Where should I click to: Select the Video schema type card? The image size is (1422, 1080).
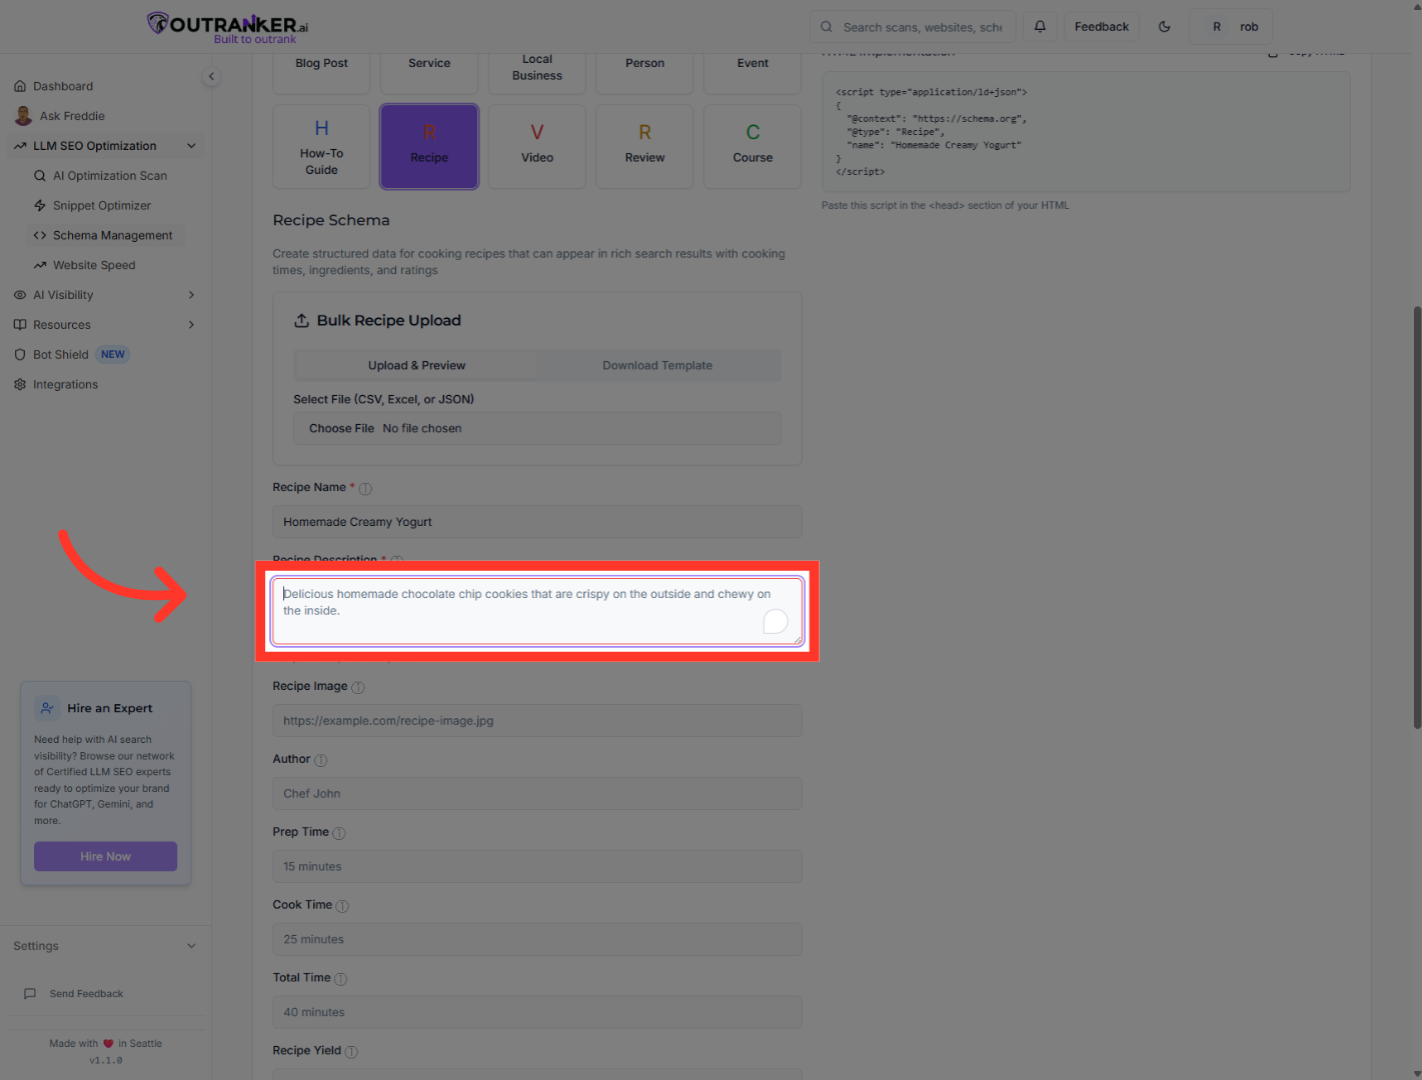click(x=537, y=146)
